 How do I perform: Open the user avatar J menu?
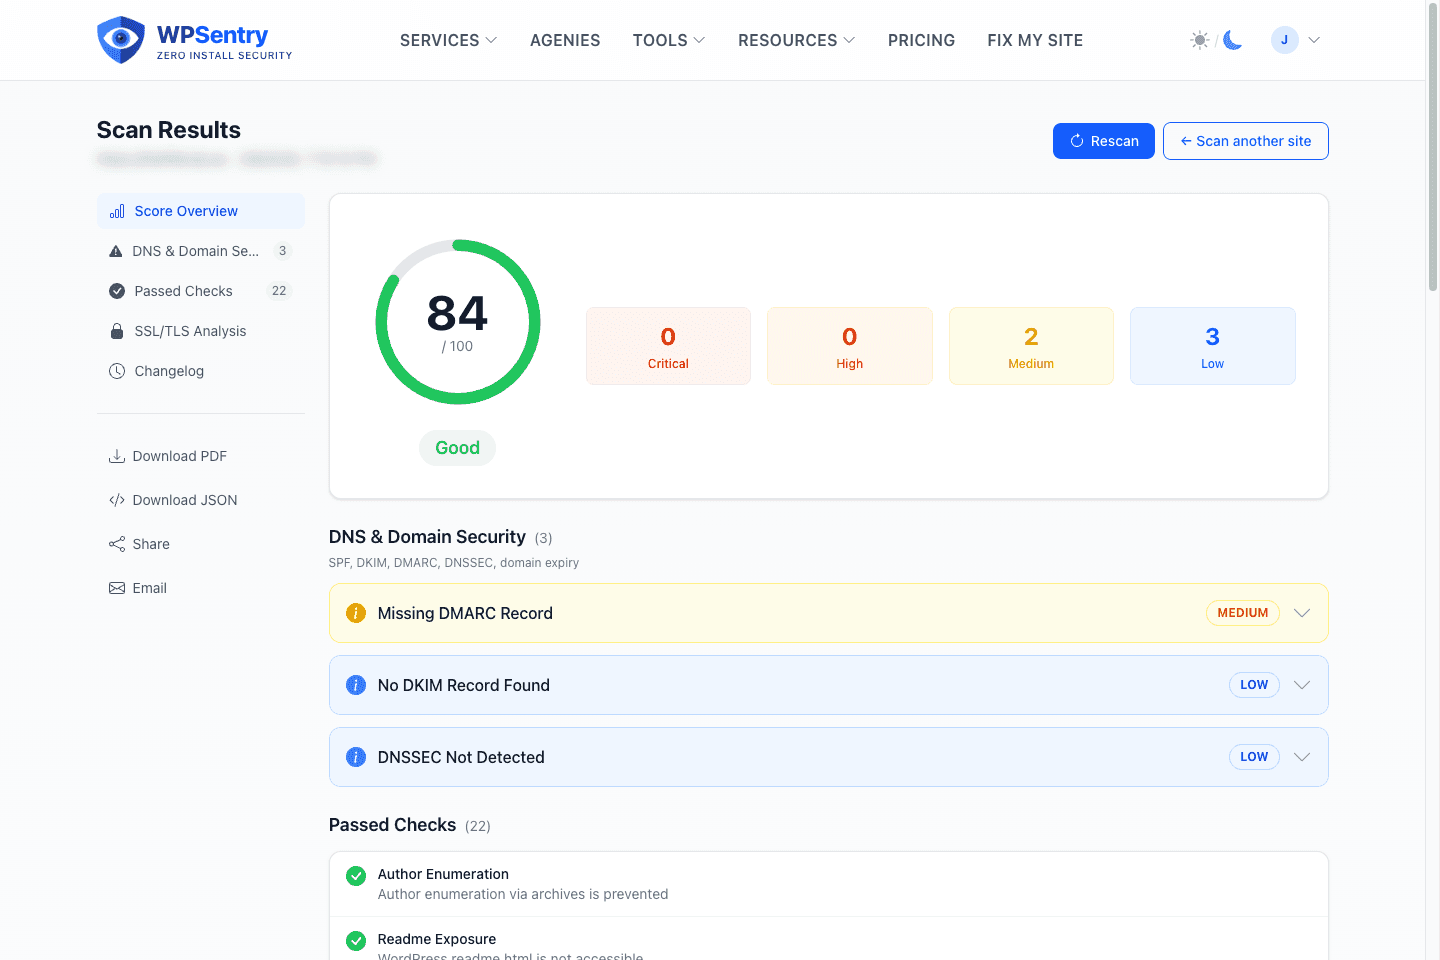pyautogui.click(x=1285, y=40)
